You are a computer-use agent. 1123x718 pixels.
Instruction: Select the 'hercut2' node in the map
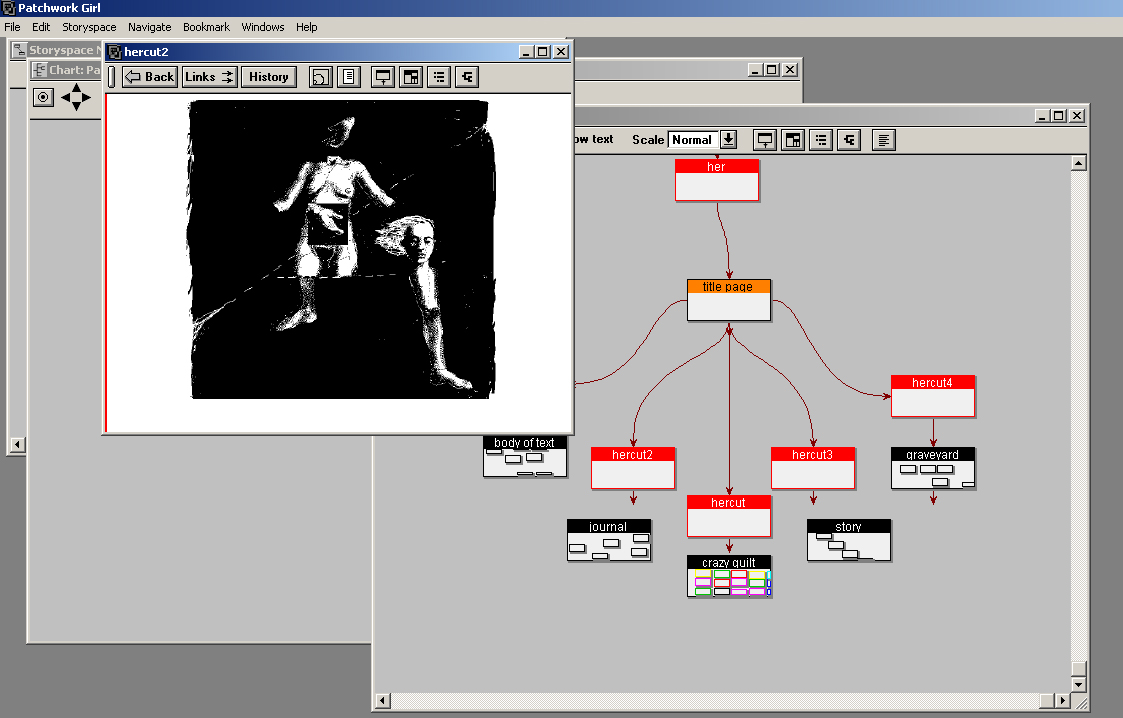[x=633, y=468]
